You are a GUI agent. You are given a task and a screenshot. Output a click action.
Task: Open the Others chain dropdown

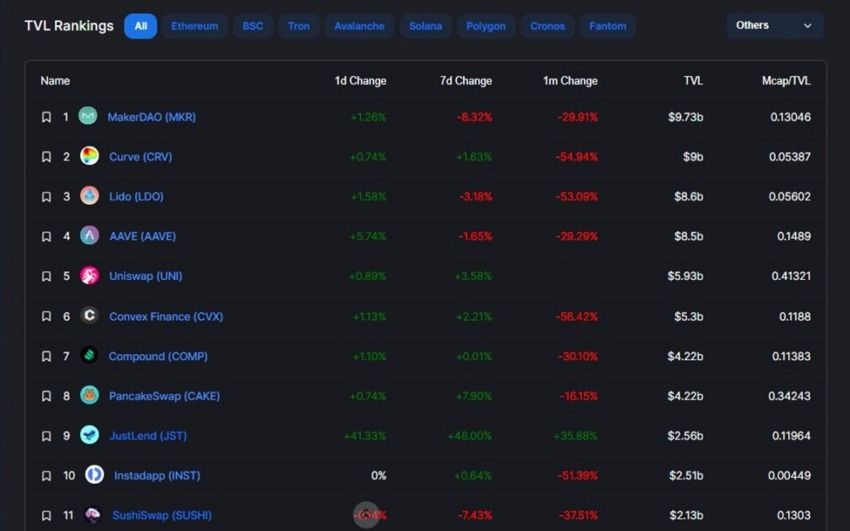[775, 25]
